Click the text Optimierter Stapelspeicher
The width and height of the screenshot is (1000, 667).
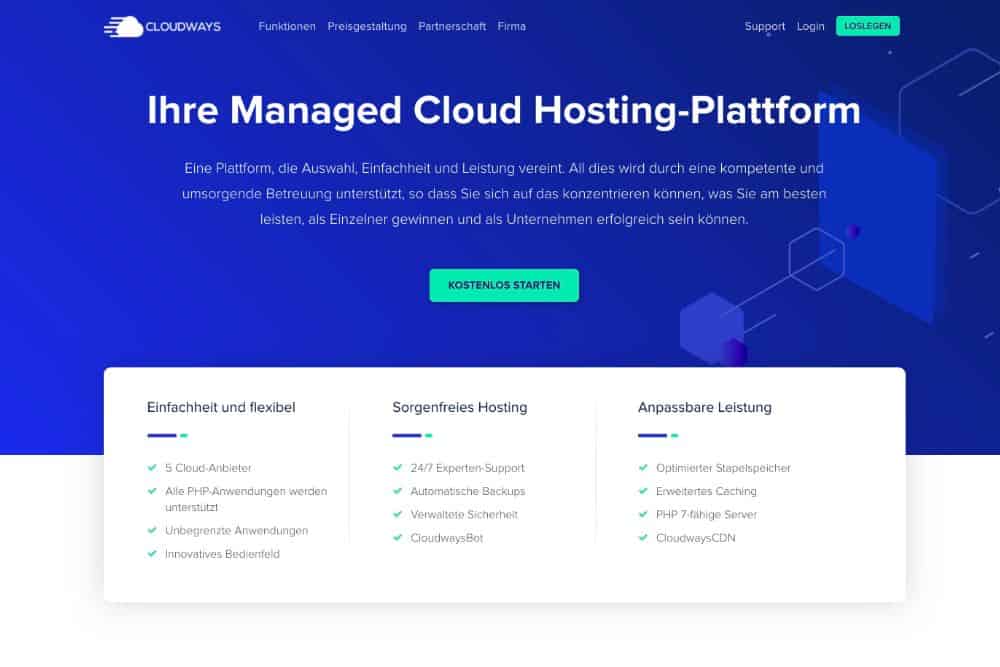click(x=723, y=468)
